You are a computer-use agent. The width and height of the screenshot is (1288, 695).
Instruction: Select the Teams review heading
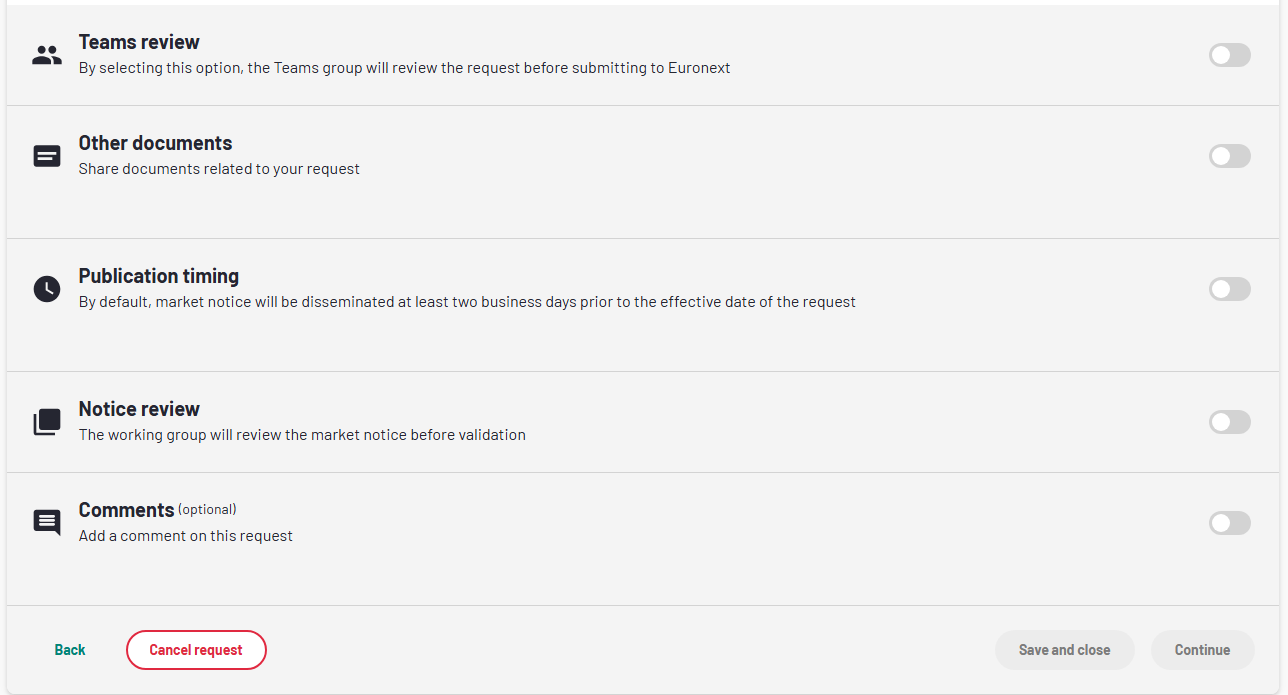(x=139, y=42)
